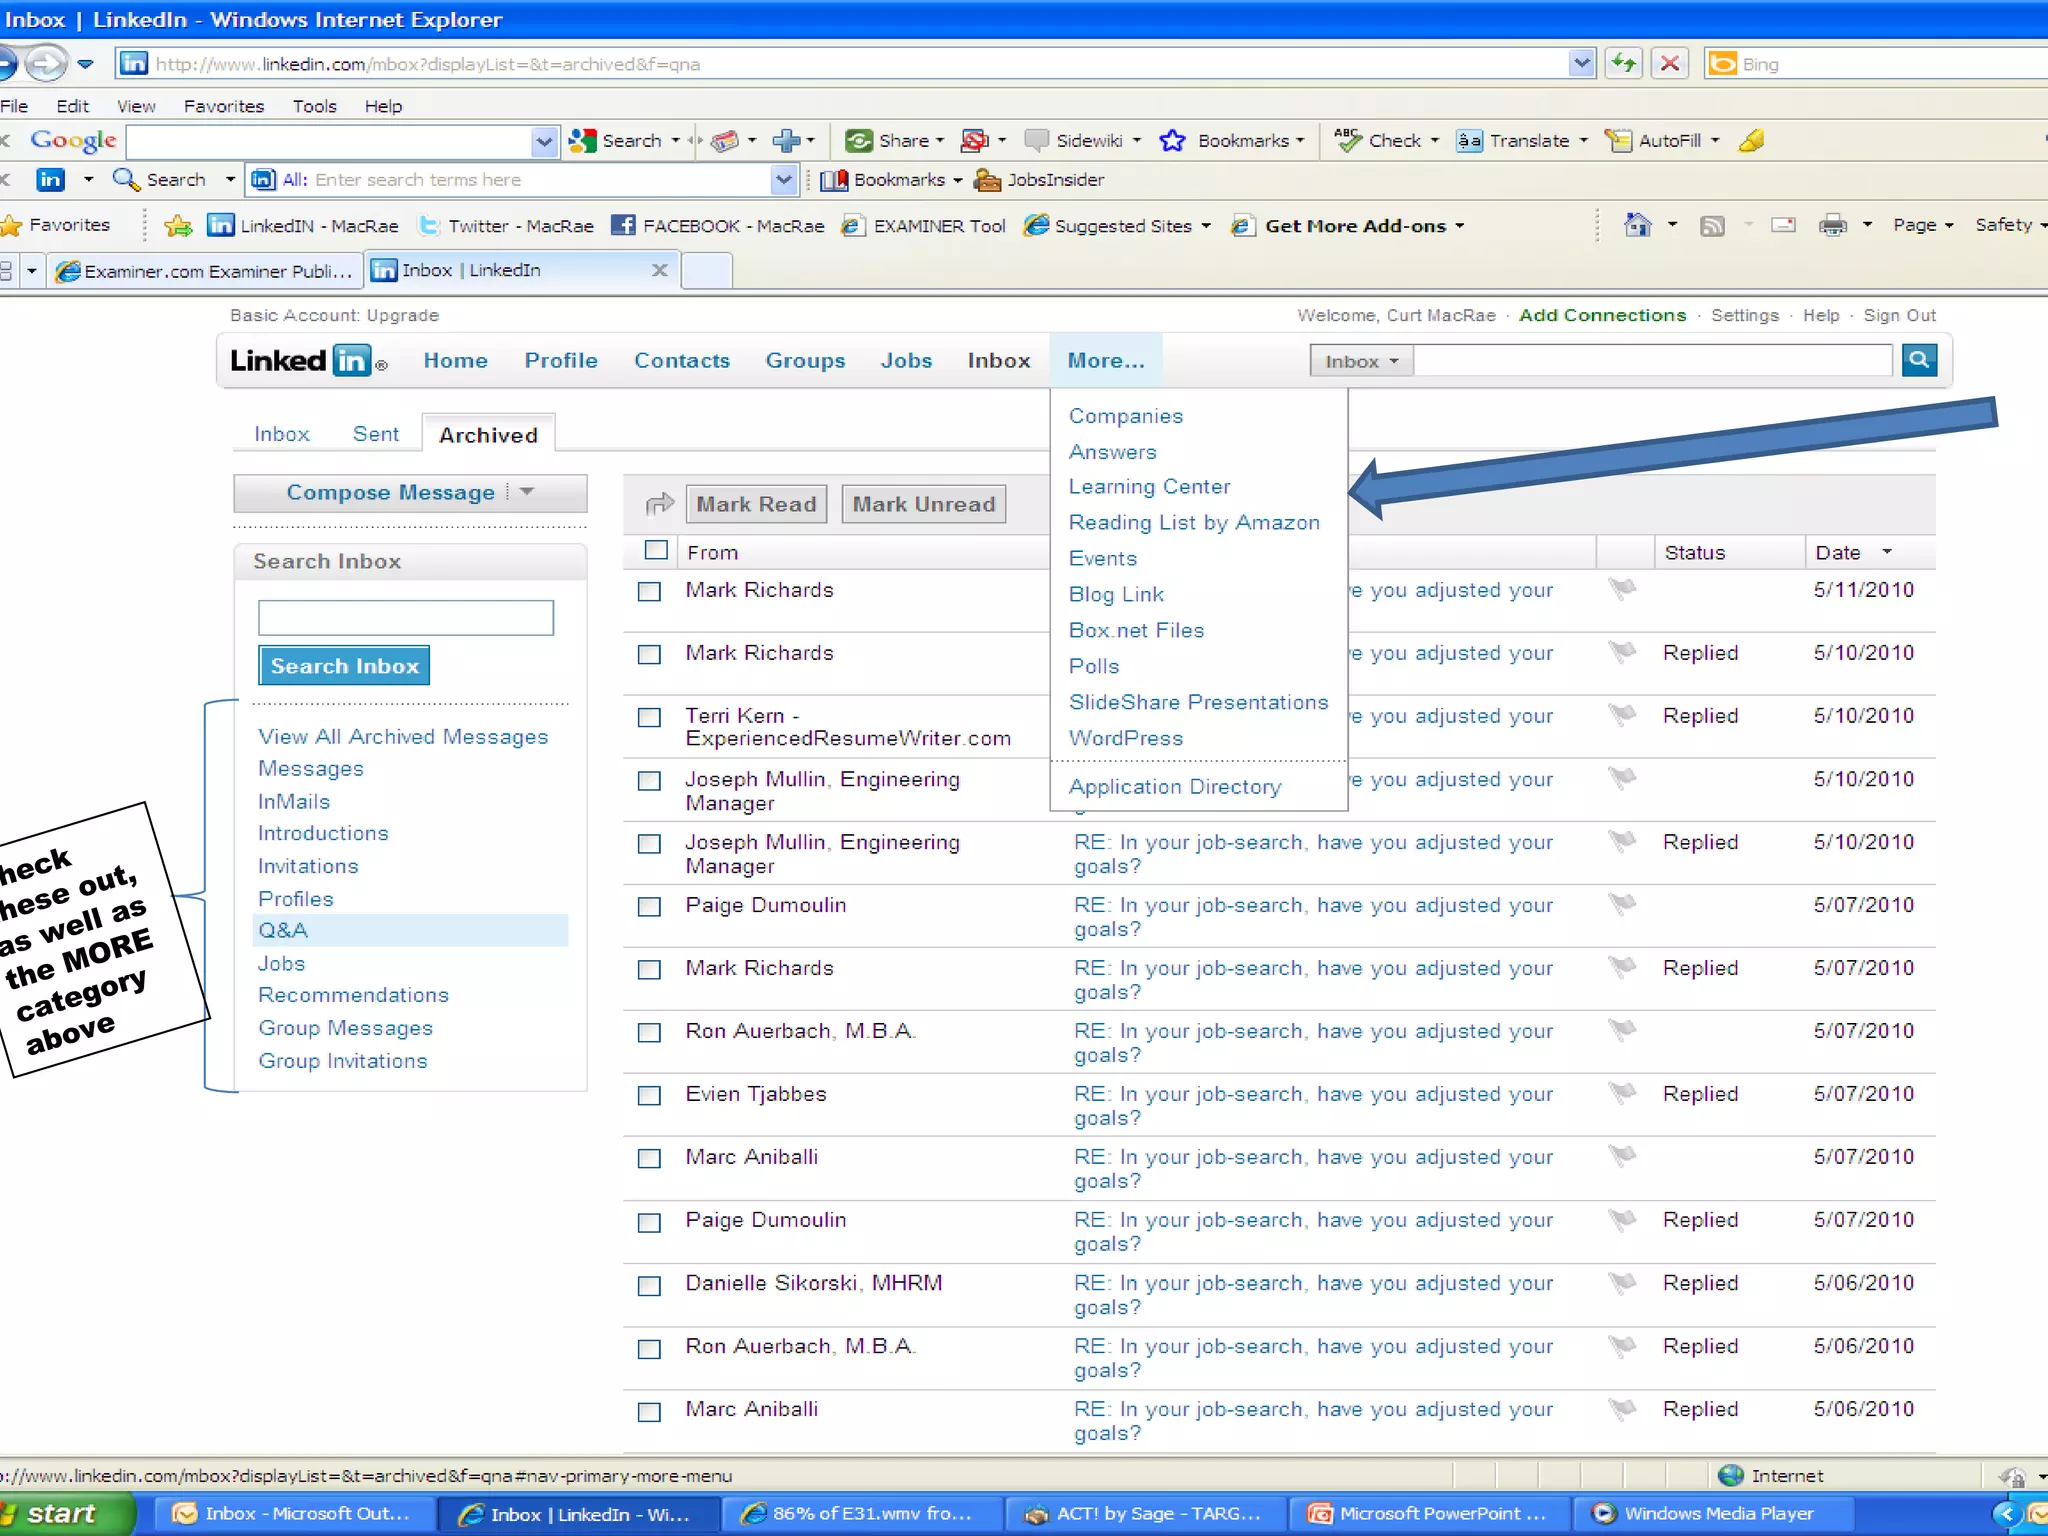Click the Bing search provider icon
Viewport: 2048px width, 1536px height.
(1722, 64)
